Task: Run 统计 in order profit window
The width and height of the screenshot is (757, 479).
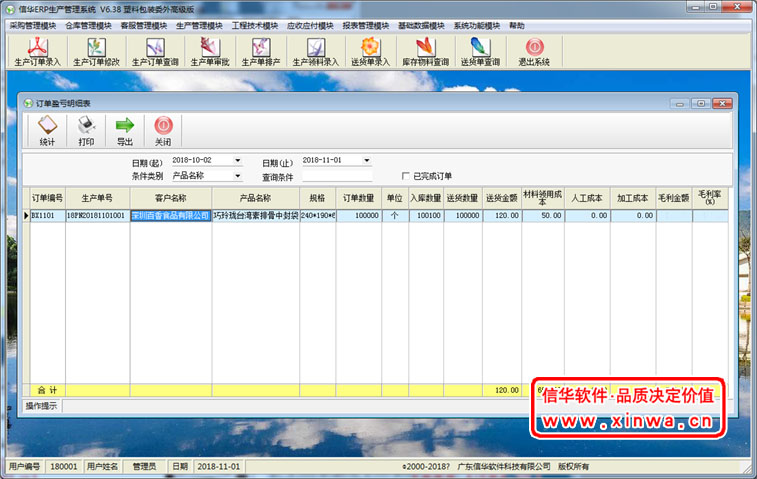Action: click(47, 131)
